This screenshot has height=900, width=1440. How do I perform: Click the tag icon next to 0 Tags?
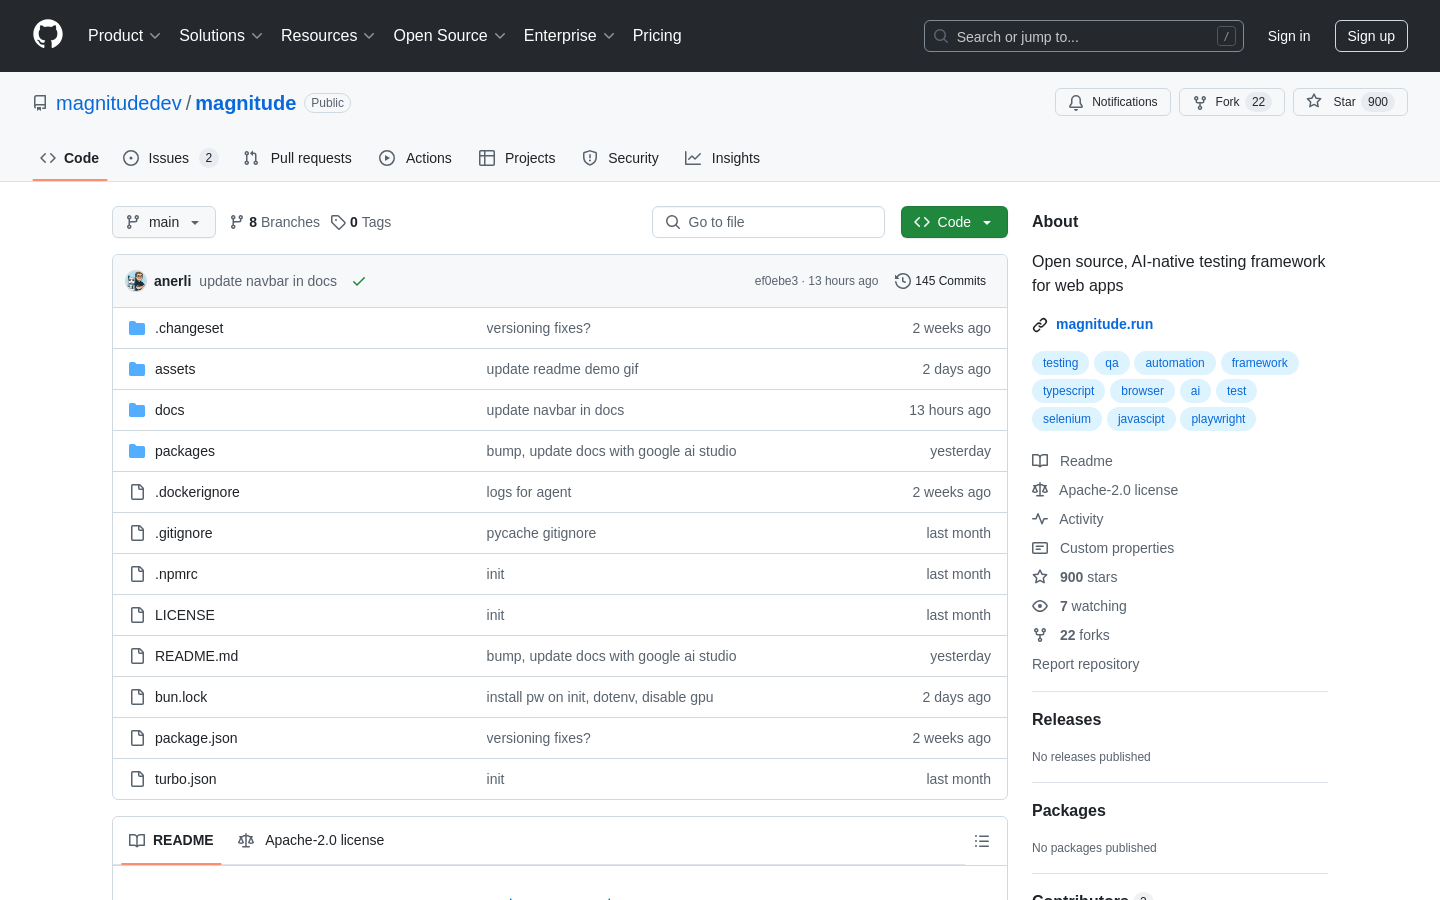point(338,222)
